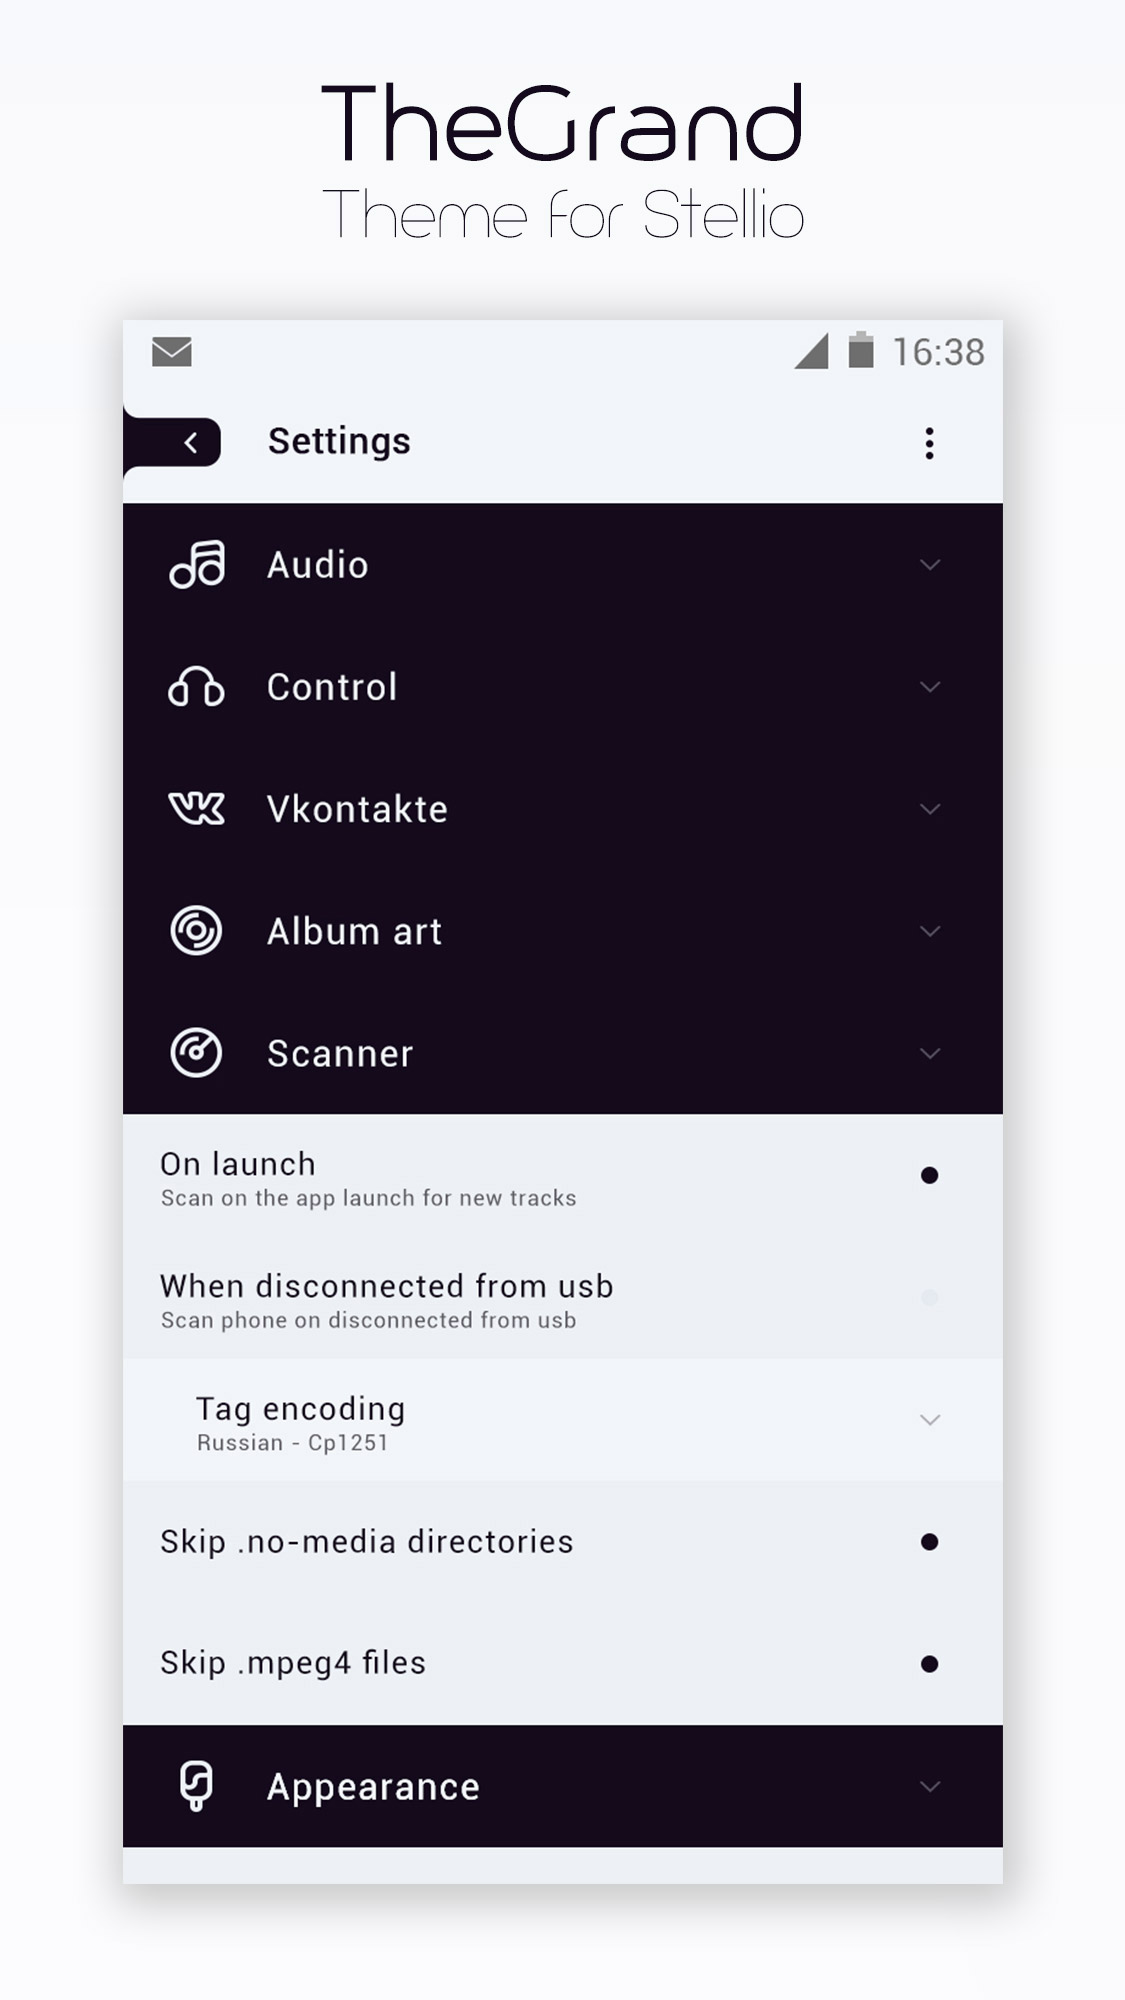Screen dimensions: 1125x2000
Task: Click the Album art disc icon
Action: coord(196,931)
